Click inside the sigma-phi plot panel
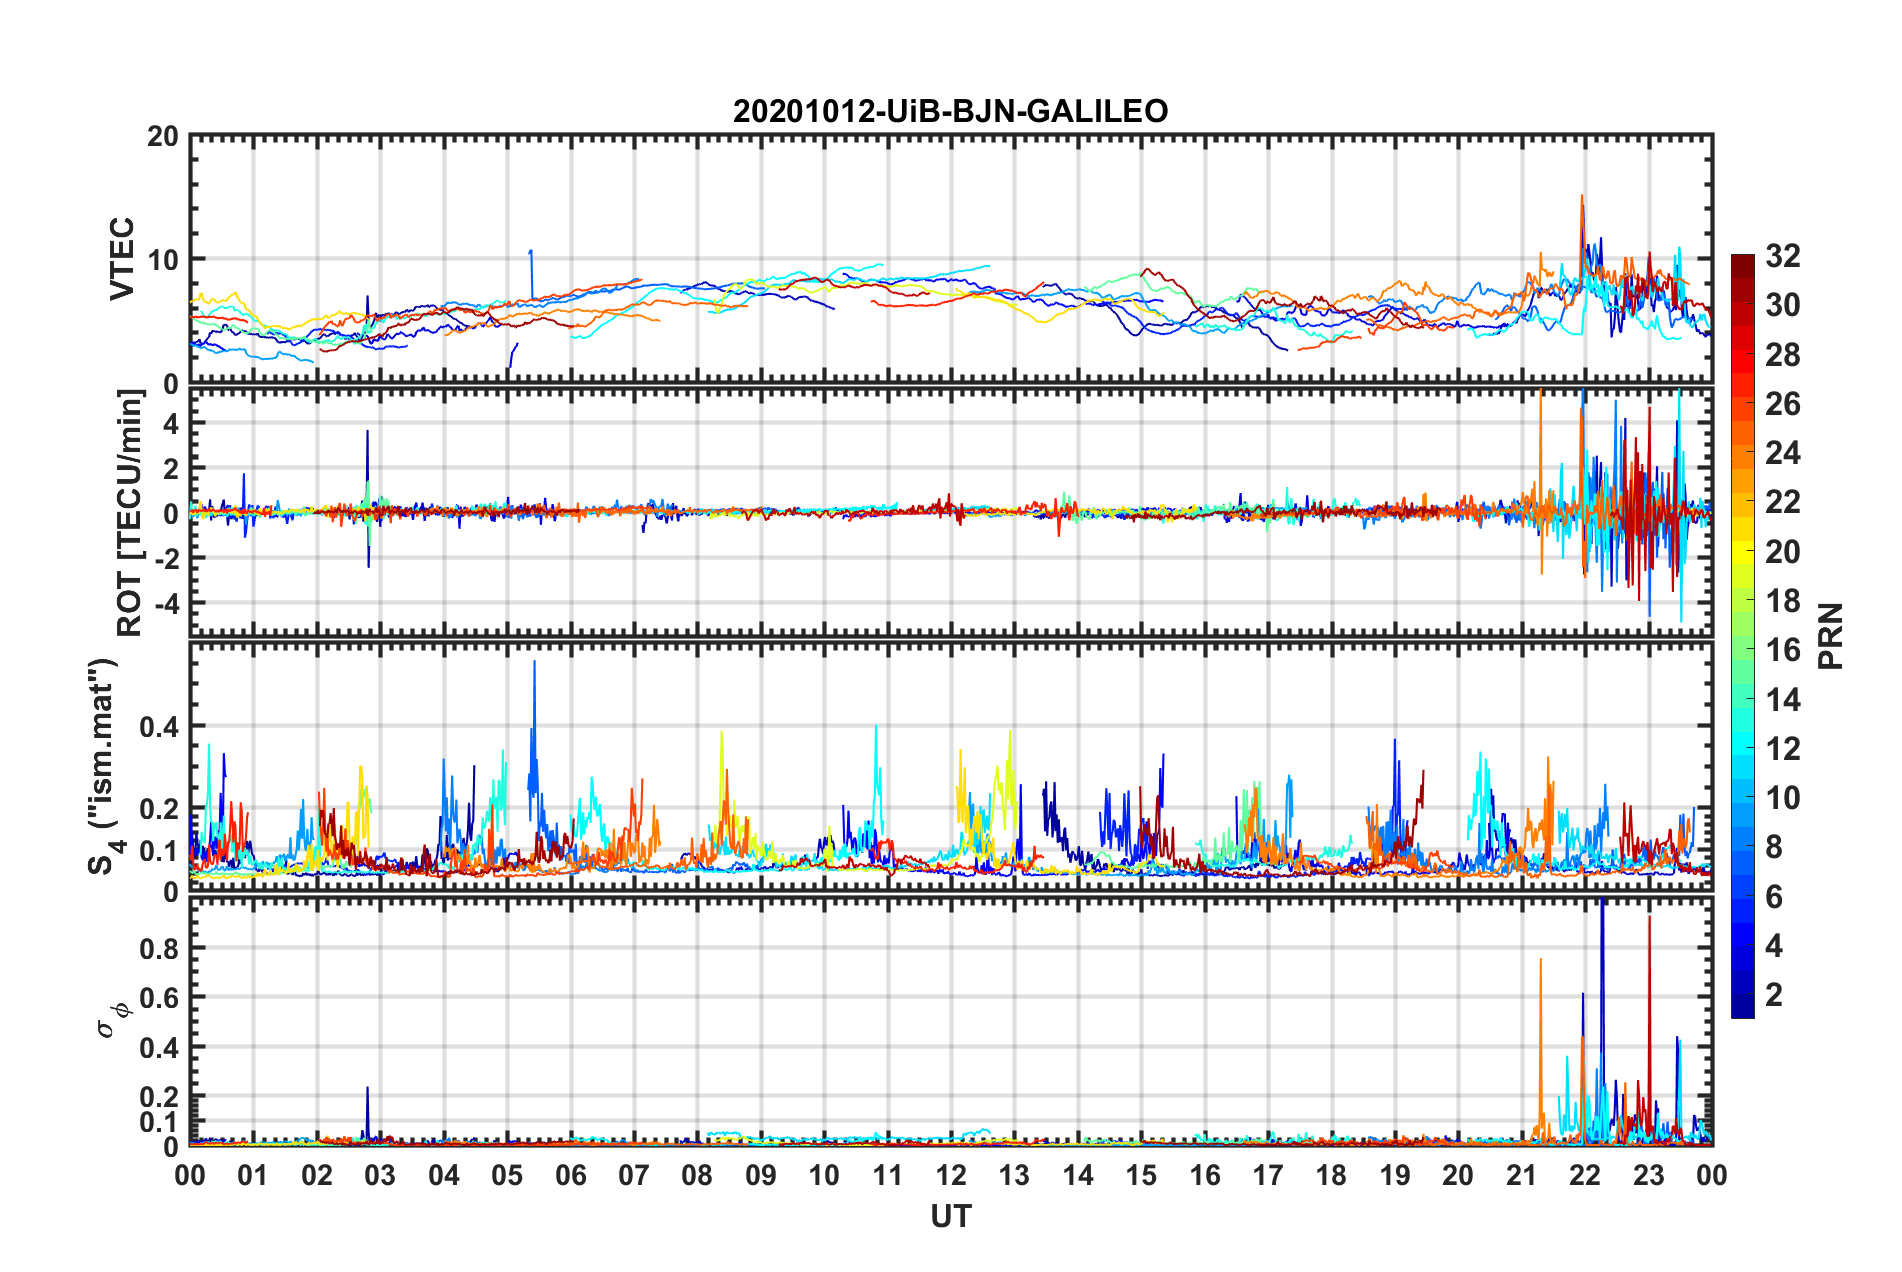 click(x=951, y=1021)
